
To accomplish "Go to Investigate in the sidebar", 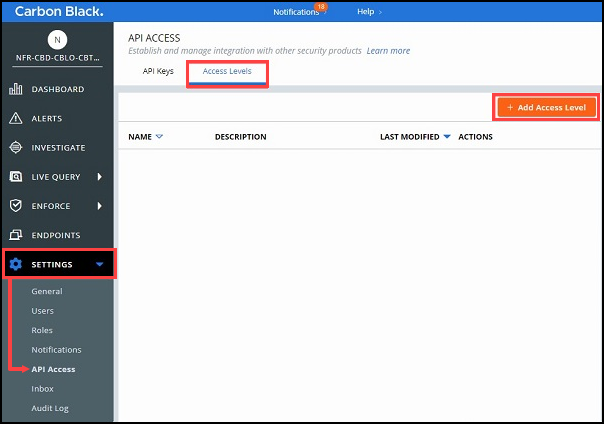I will pos(58,148).
